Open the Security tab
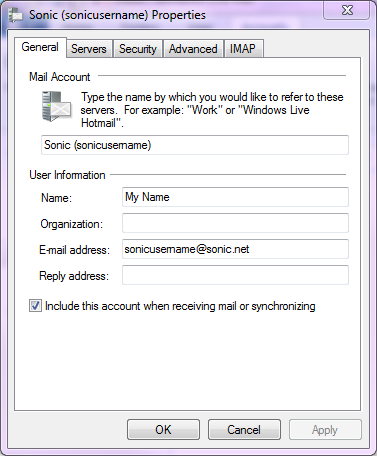 [138, 49]
